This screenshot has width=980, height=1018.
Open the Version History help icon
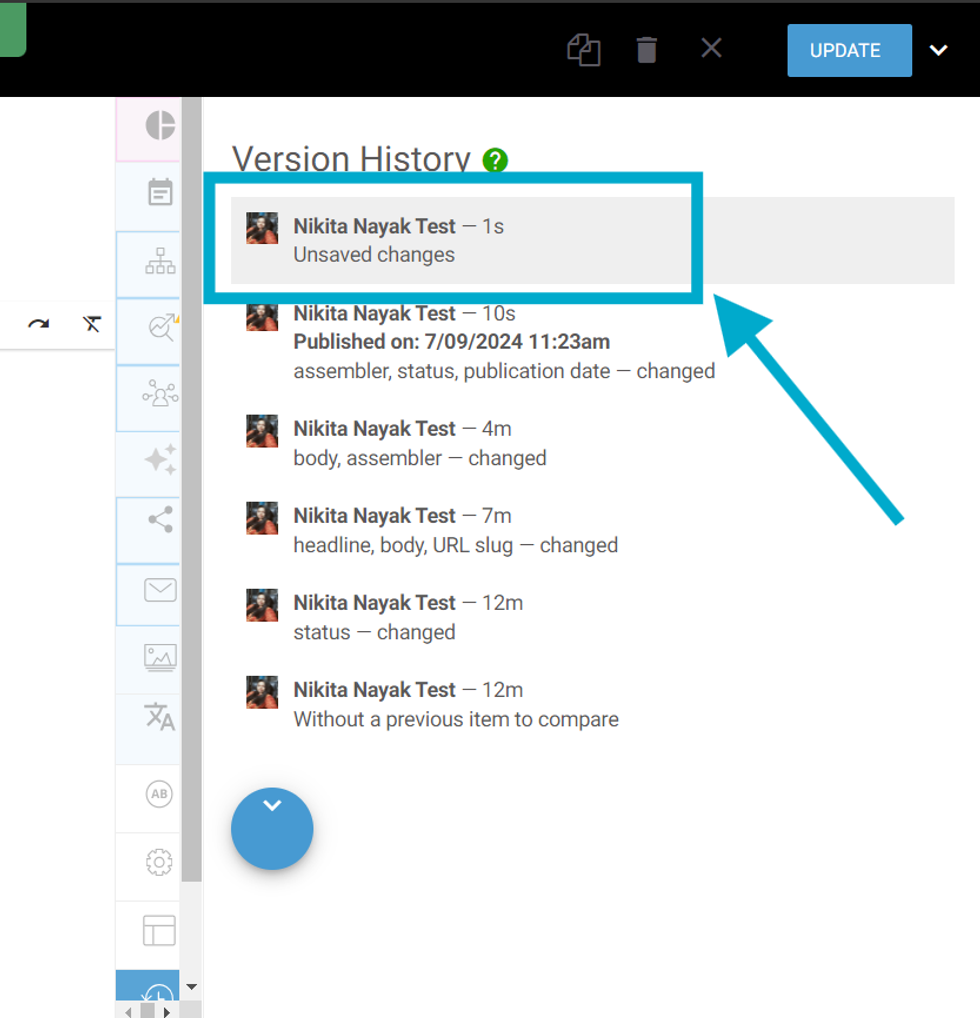click(495, 160)
